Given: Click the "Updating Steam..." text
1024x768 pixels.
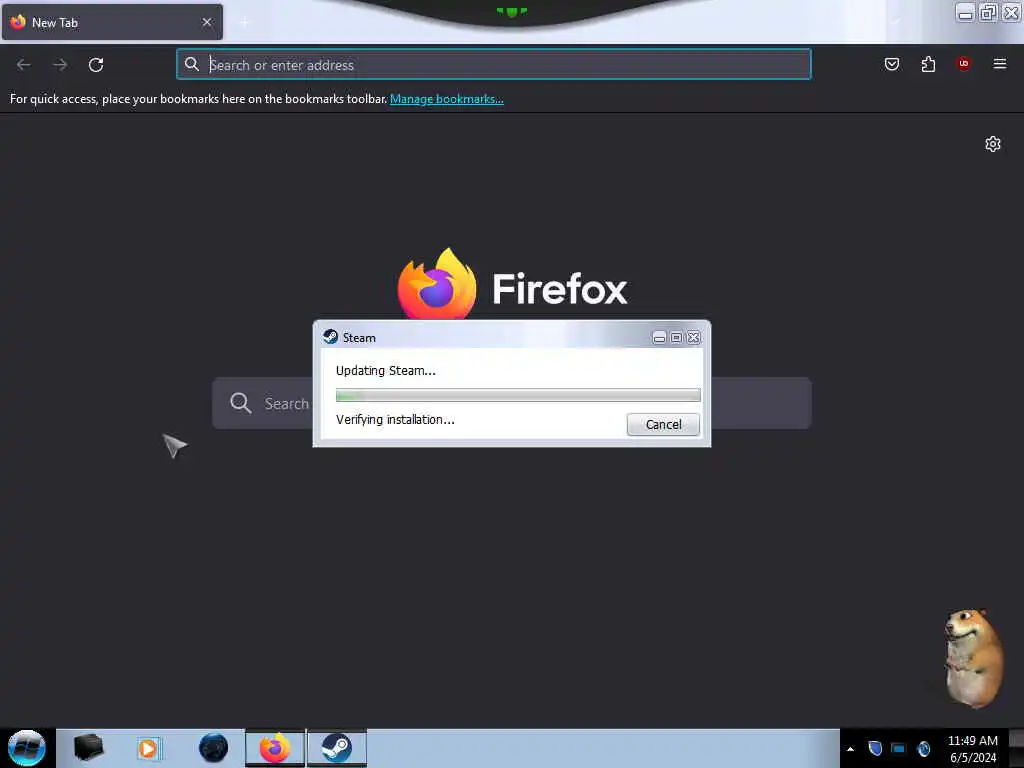Looking at the screenshot, I should click(385, 370).
